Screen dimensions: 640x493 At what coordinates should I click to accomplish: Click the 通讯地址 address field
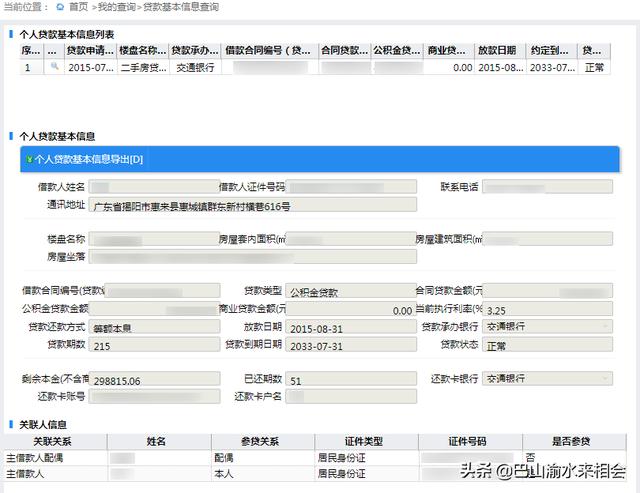pos(253,205)
